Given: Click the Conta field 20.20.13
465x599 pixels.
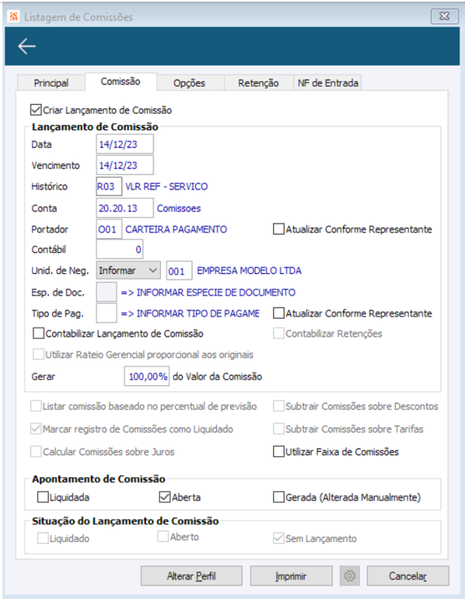Looking at the screenshot, I should [x=125, y=208].
